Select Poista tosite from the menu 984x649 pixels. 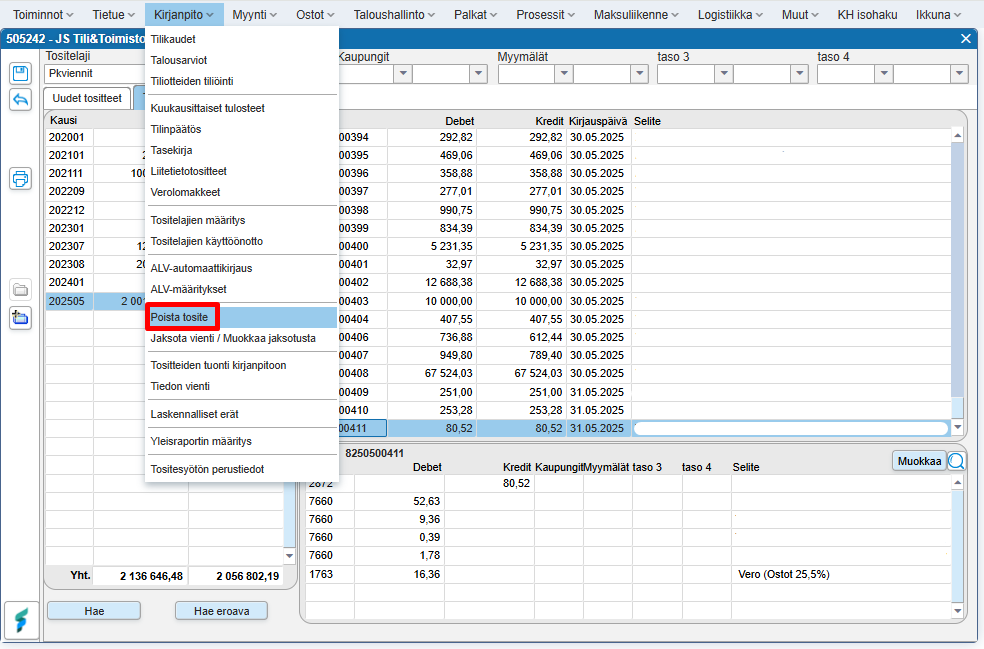pos(180,317)
